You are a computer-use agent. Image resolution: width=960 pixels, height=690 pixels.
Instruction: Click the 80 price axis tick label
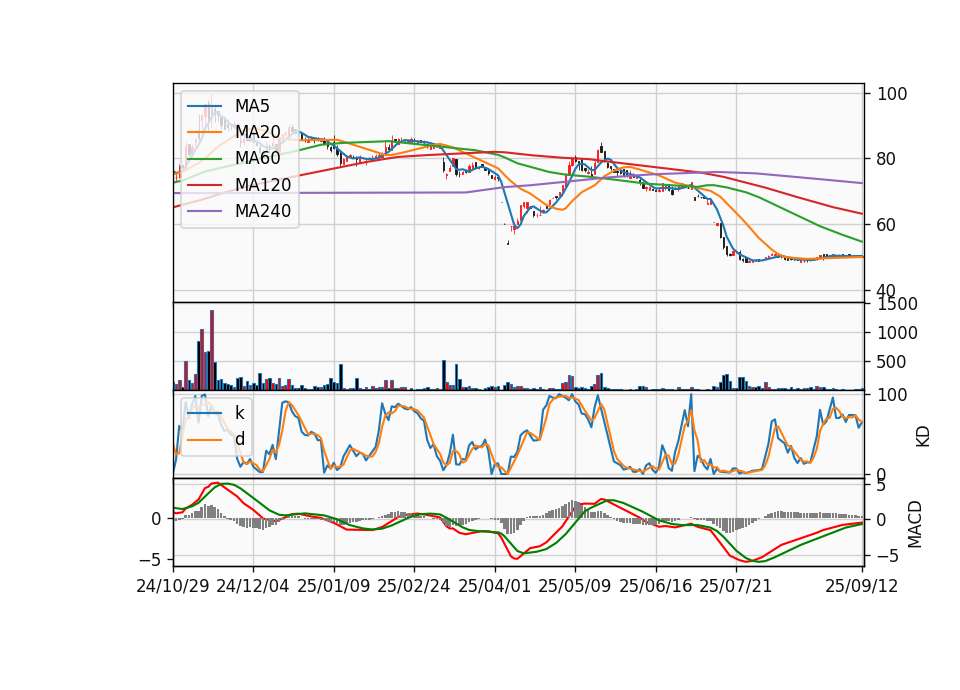[887, 159]
